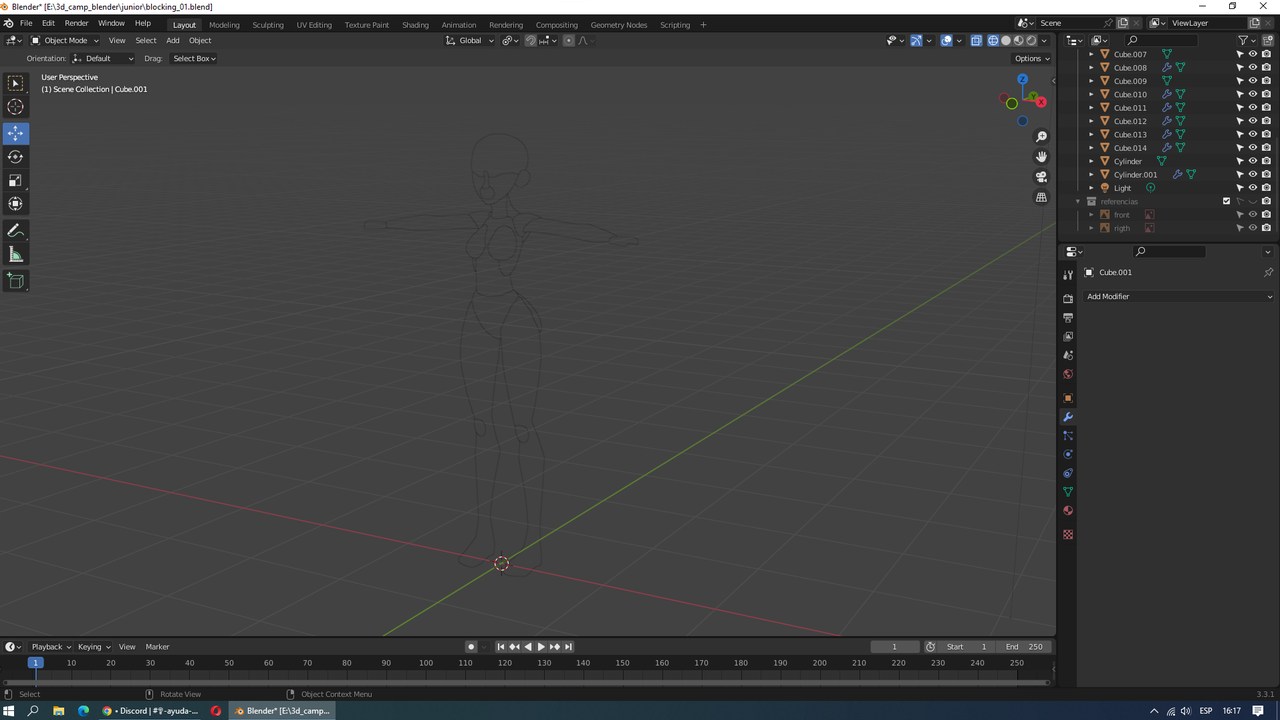
Task: Open the Render menu
Action: [76, 23]
